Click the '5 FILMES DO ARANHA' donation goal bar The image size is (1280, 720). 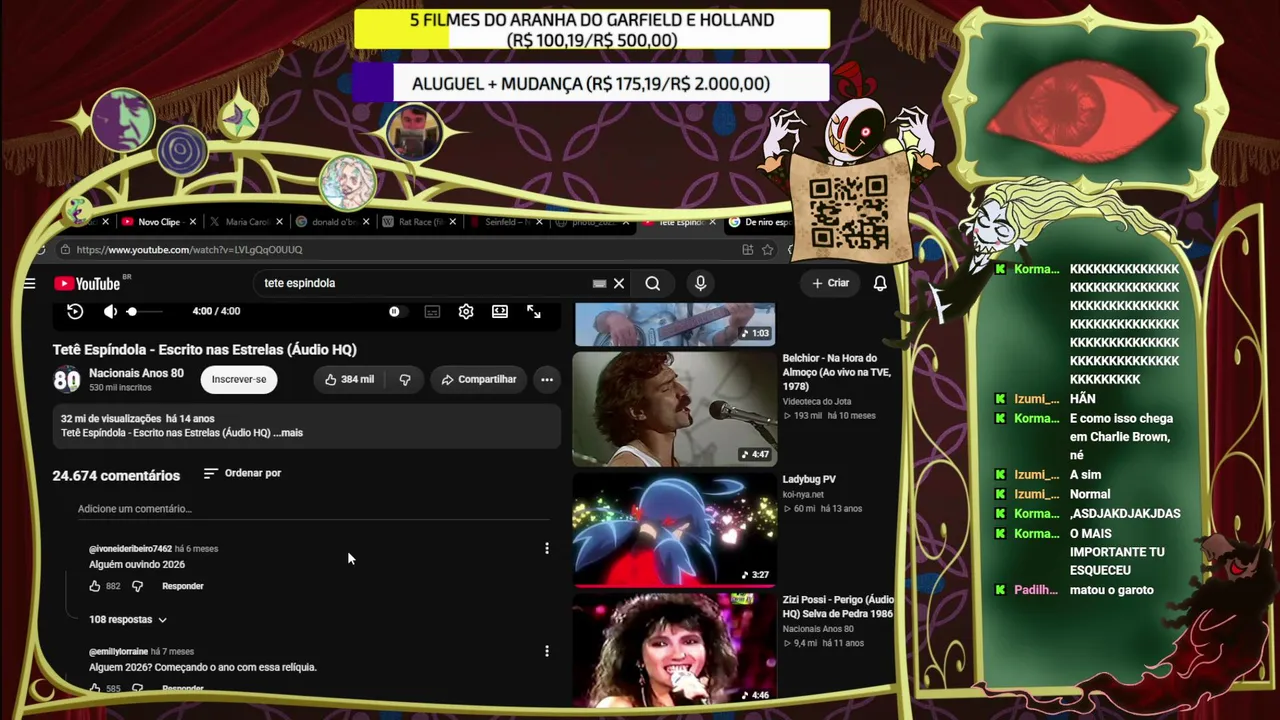(x=591, y=30)
